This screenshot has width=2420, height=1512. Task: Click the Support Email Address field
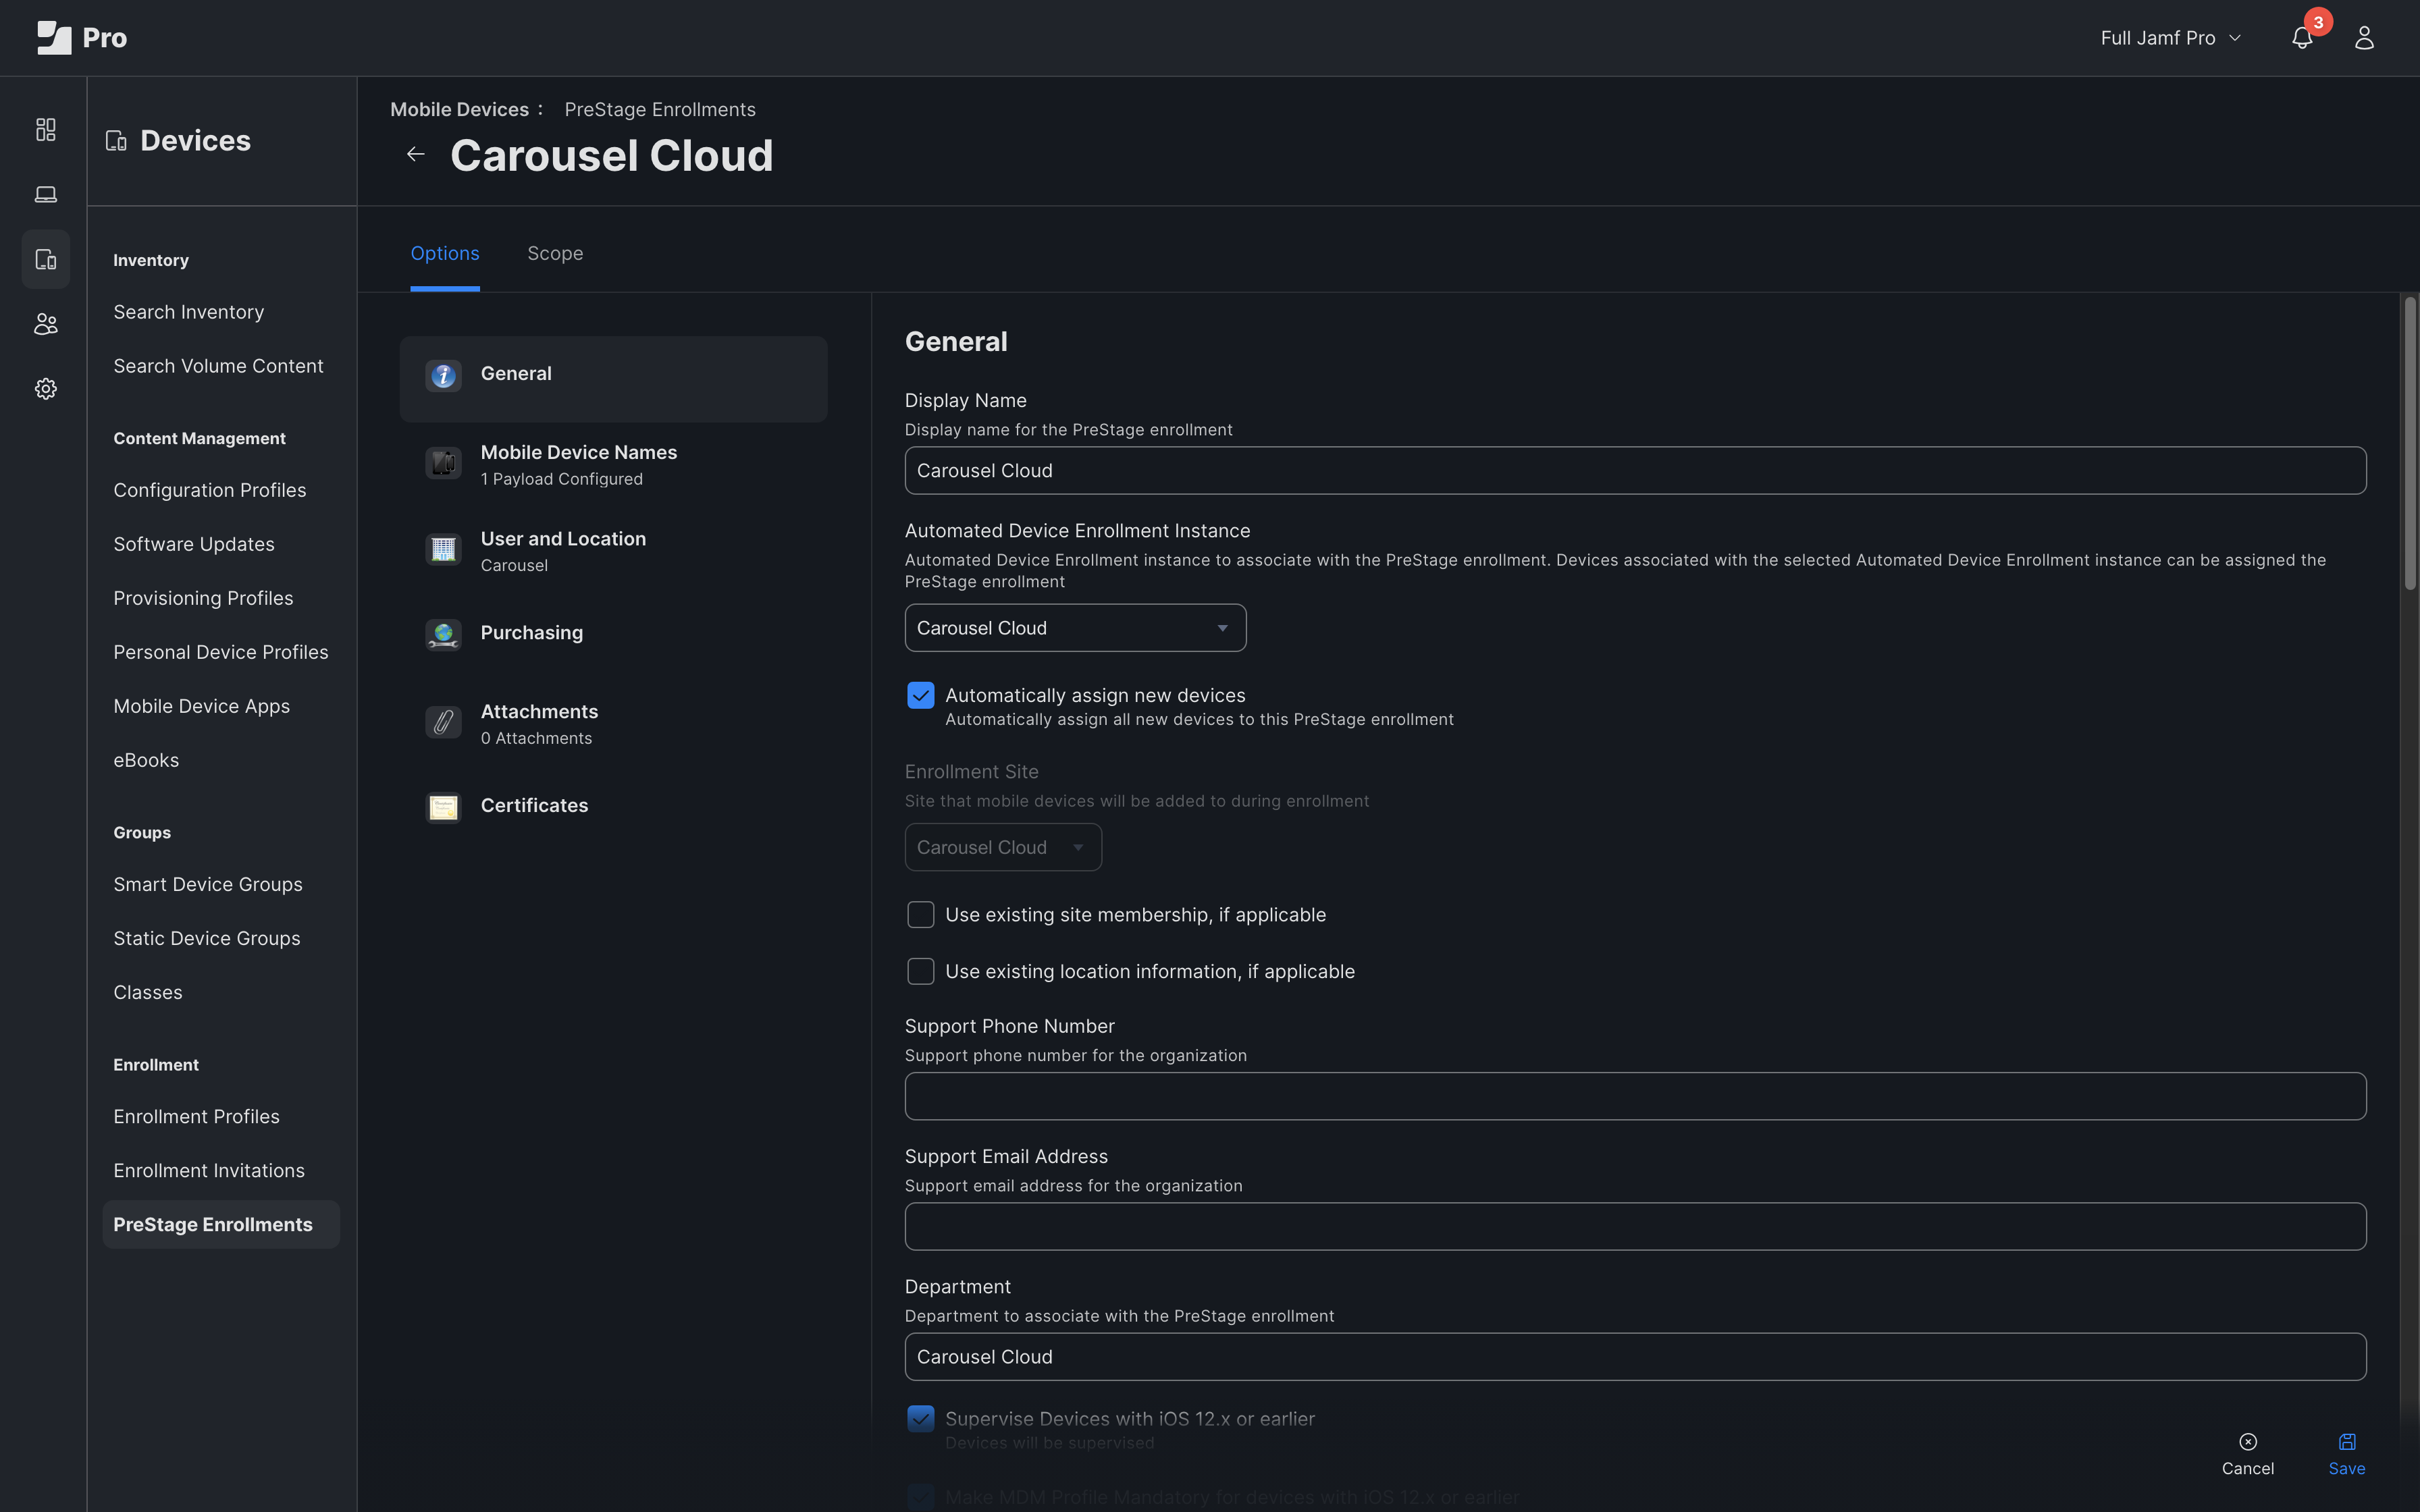pyautogui.click(x=1635, y=1226)
